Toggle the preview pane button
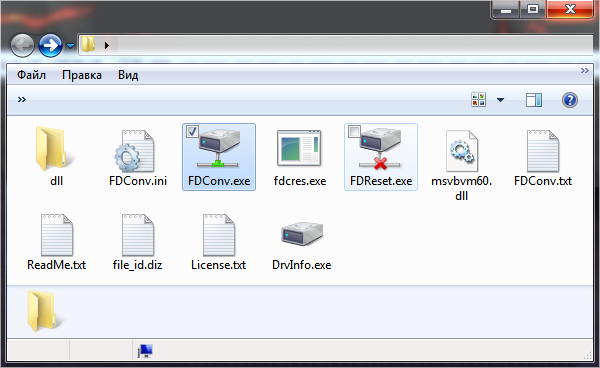Viewport: 600px width, 368px height. coord(533,100)
